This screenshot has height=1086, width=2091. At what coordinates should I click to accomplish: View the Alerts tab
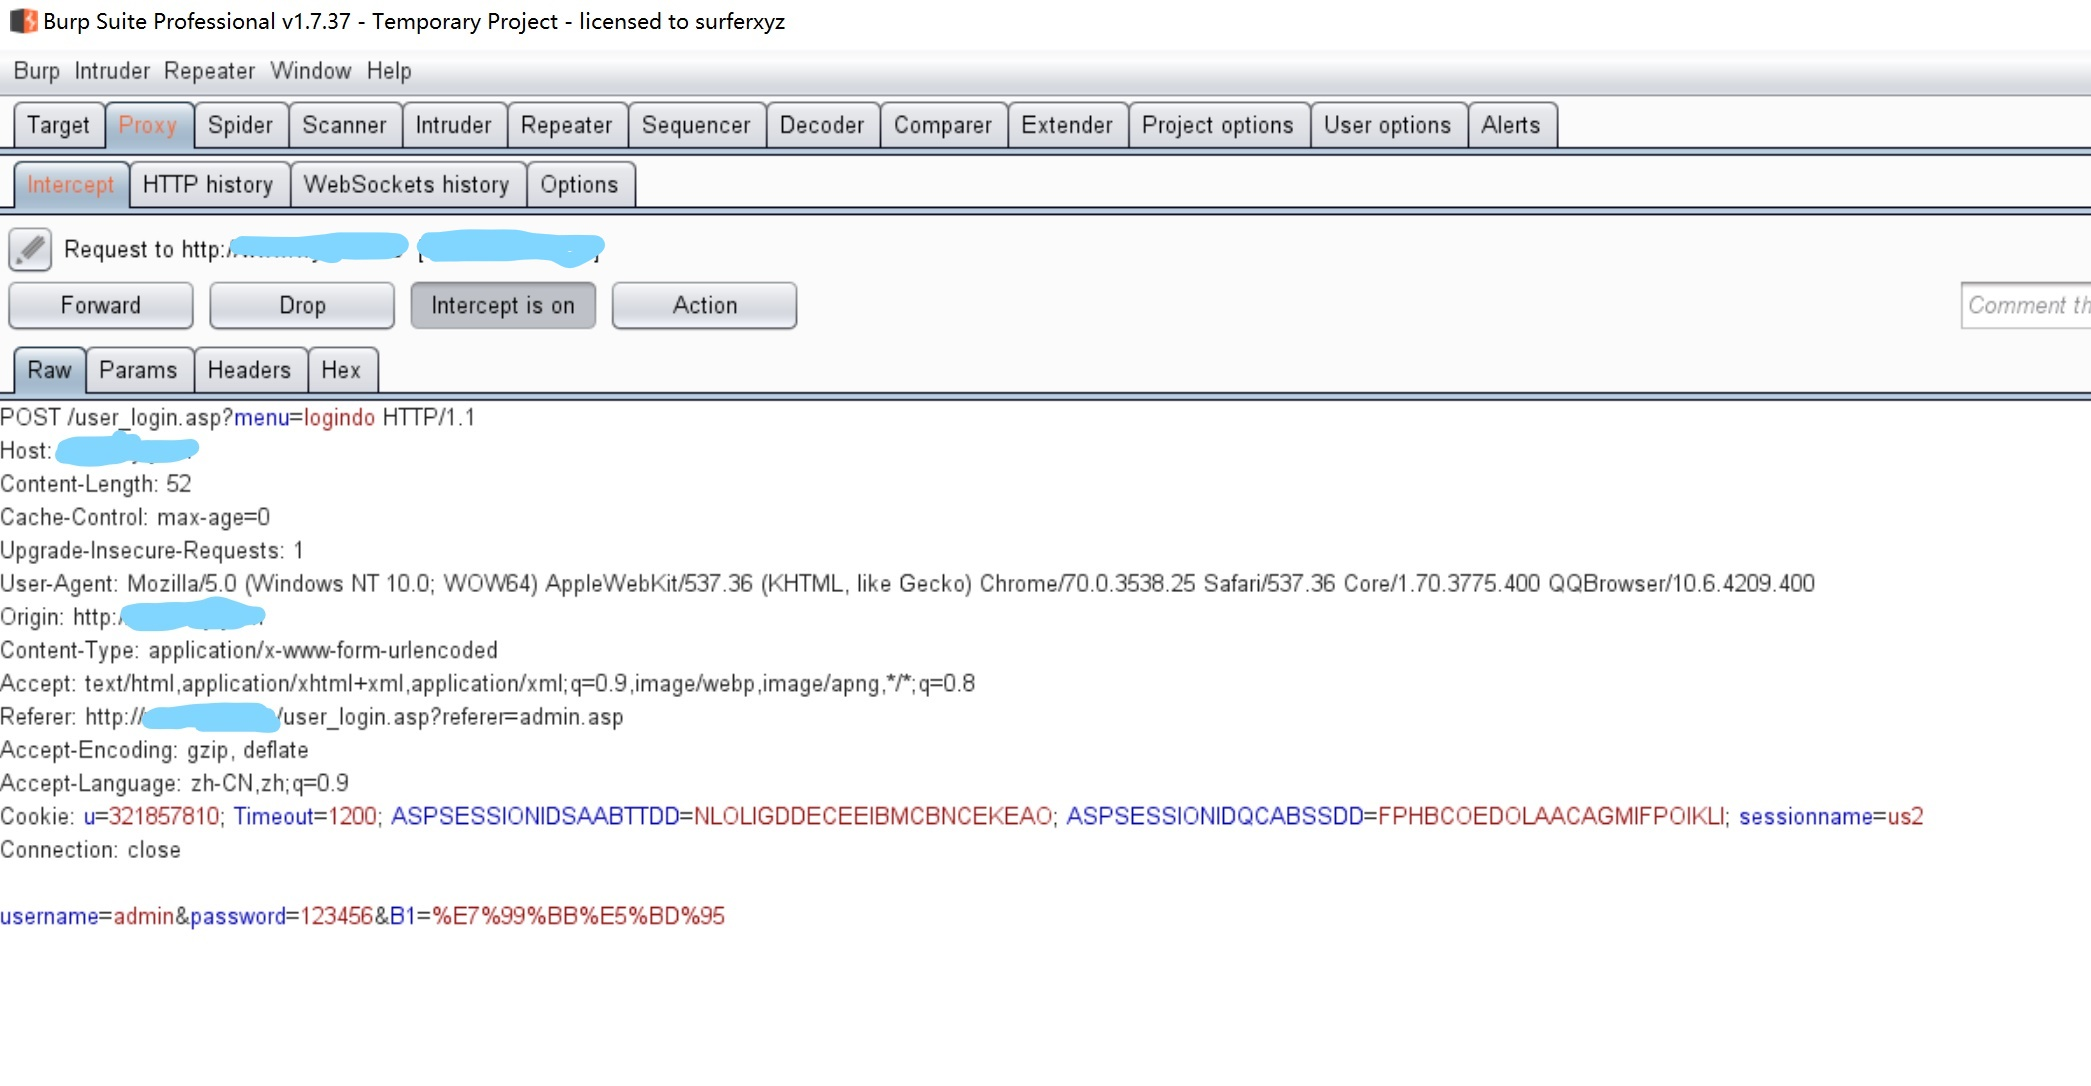click(1511, 125)
